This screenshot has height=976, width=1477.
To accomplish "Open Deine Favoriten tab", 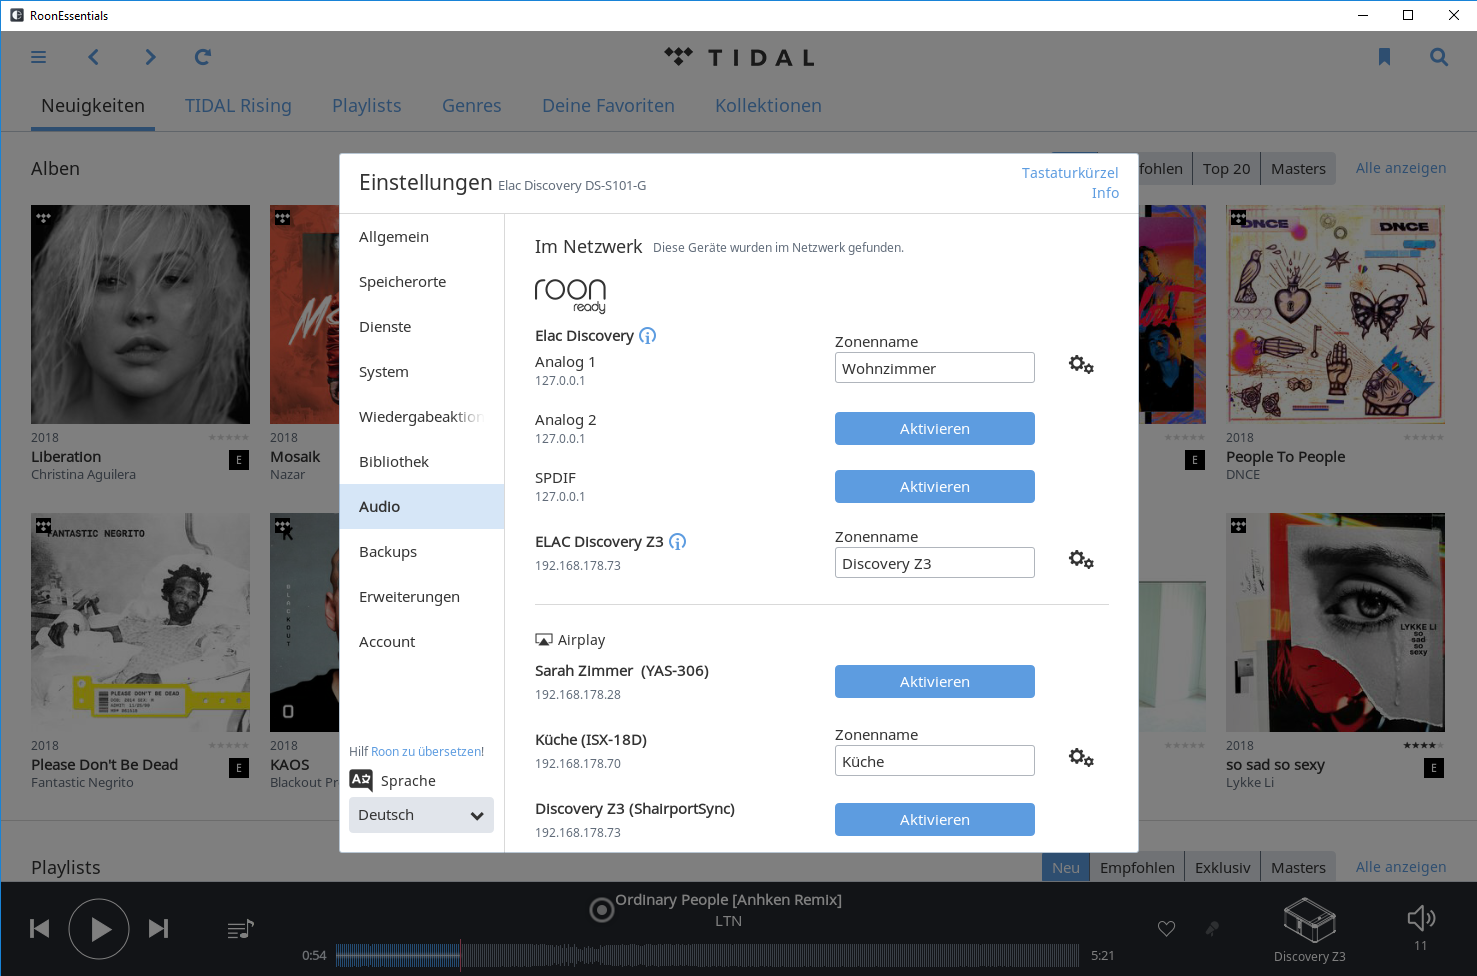I will pos(608,106).
